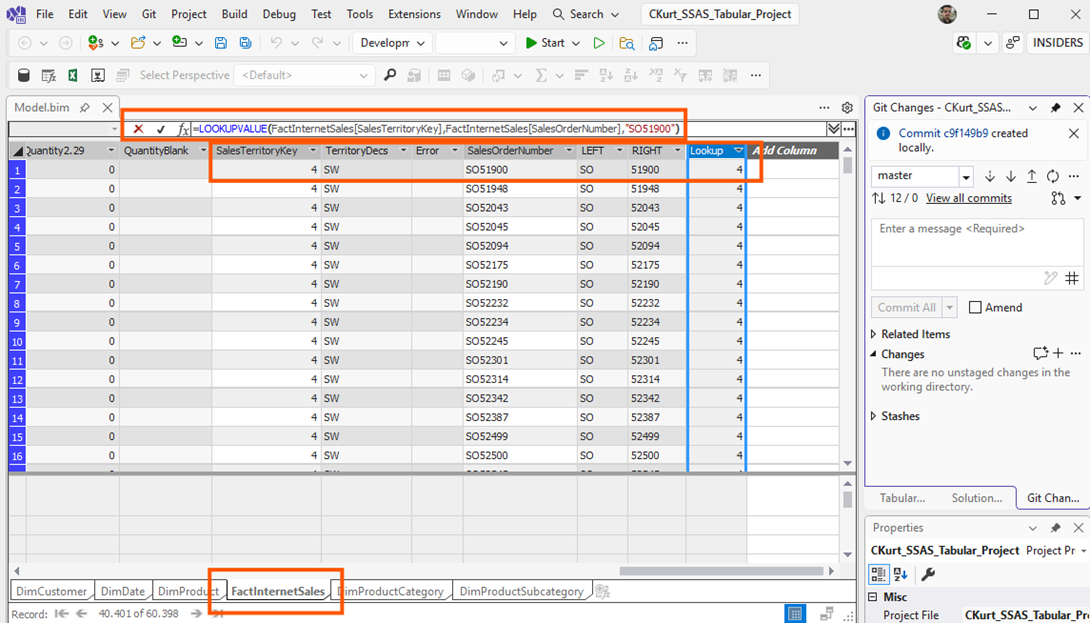Image resolution: width=1090 pixels, height=623 pixels.
Task: Open the Lookup column filter dropdown
Action: [738, 151]
